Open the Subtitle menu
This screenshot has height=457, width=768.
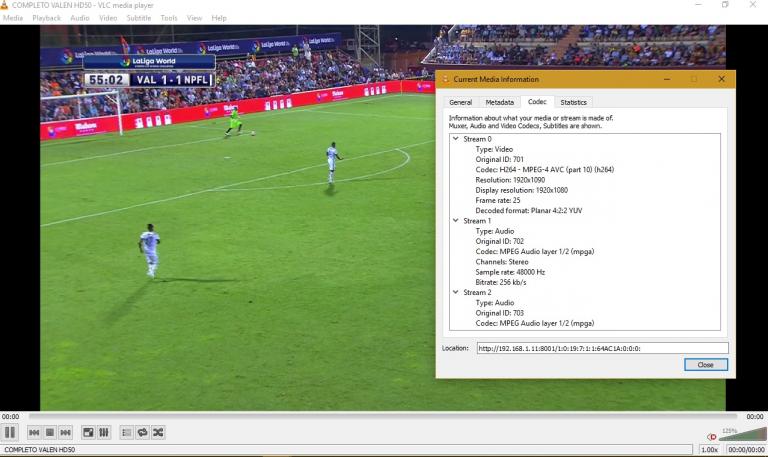(x=138, y=18)
